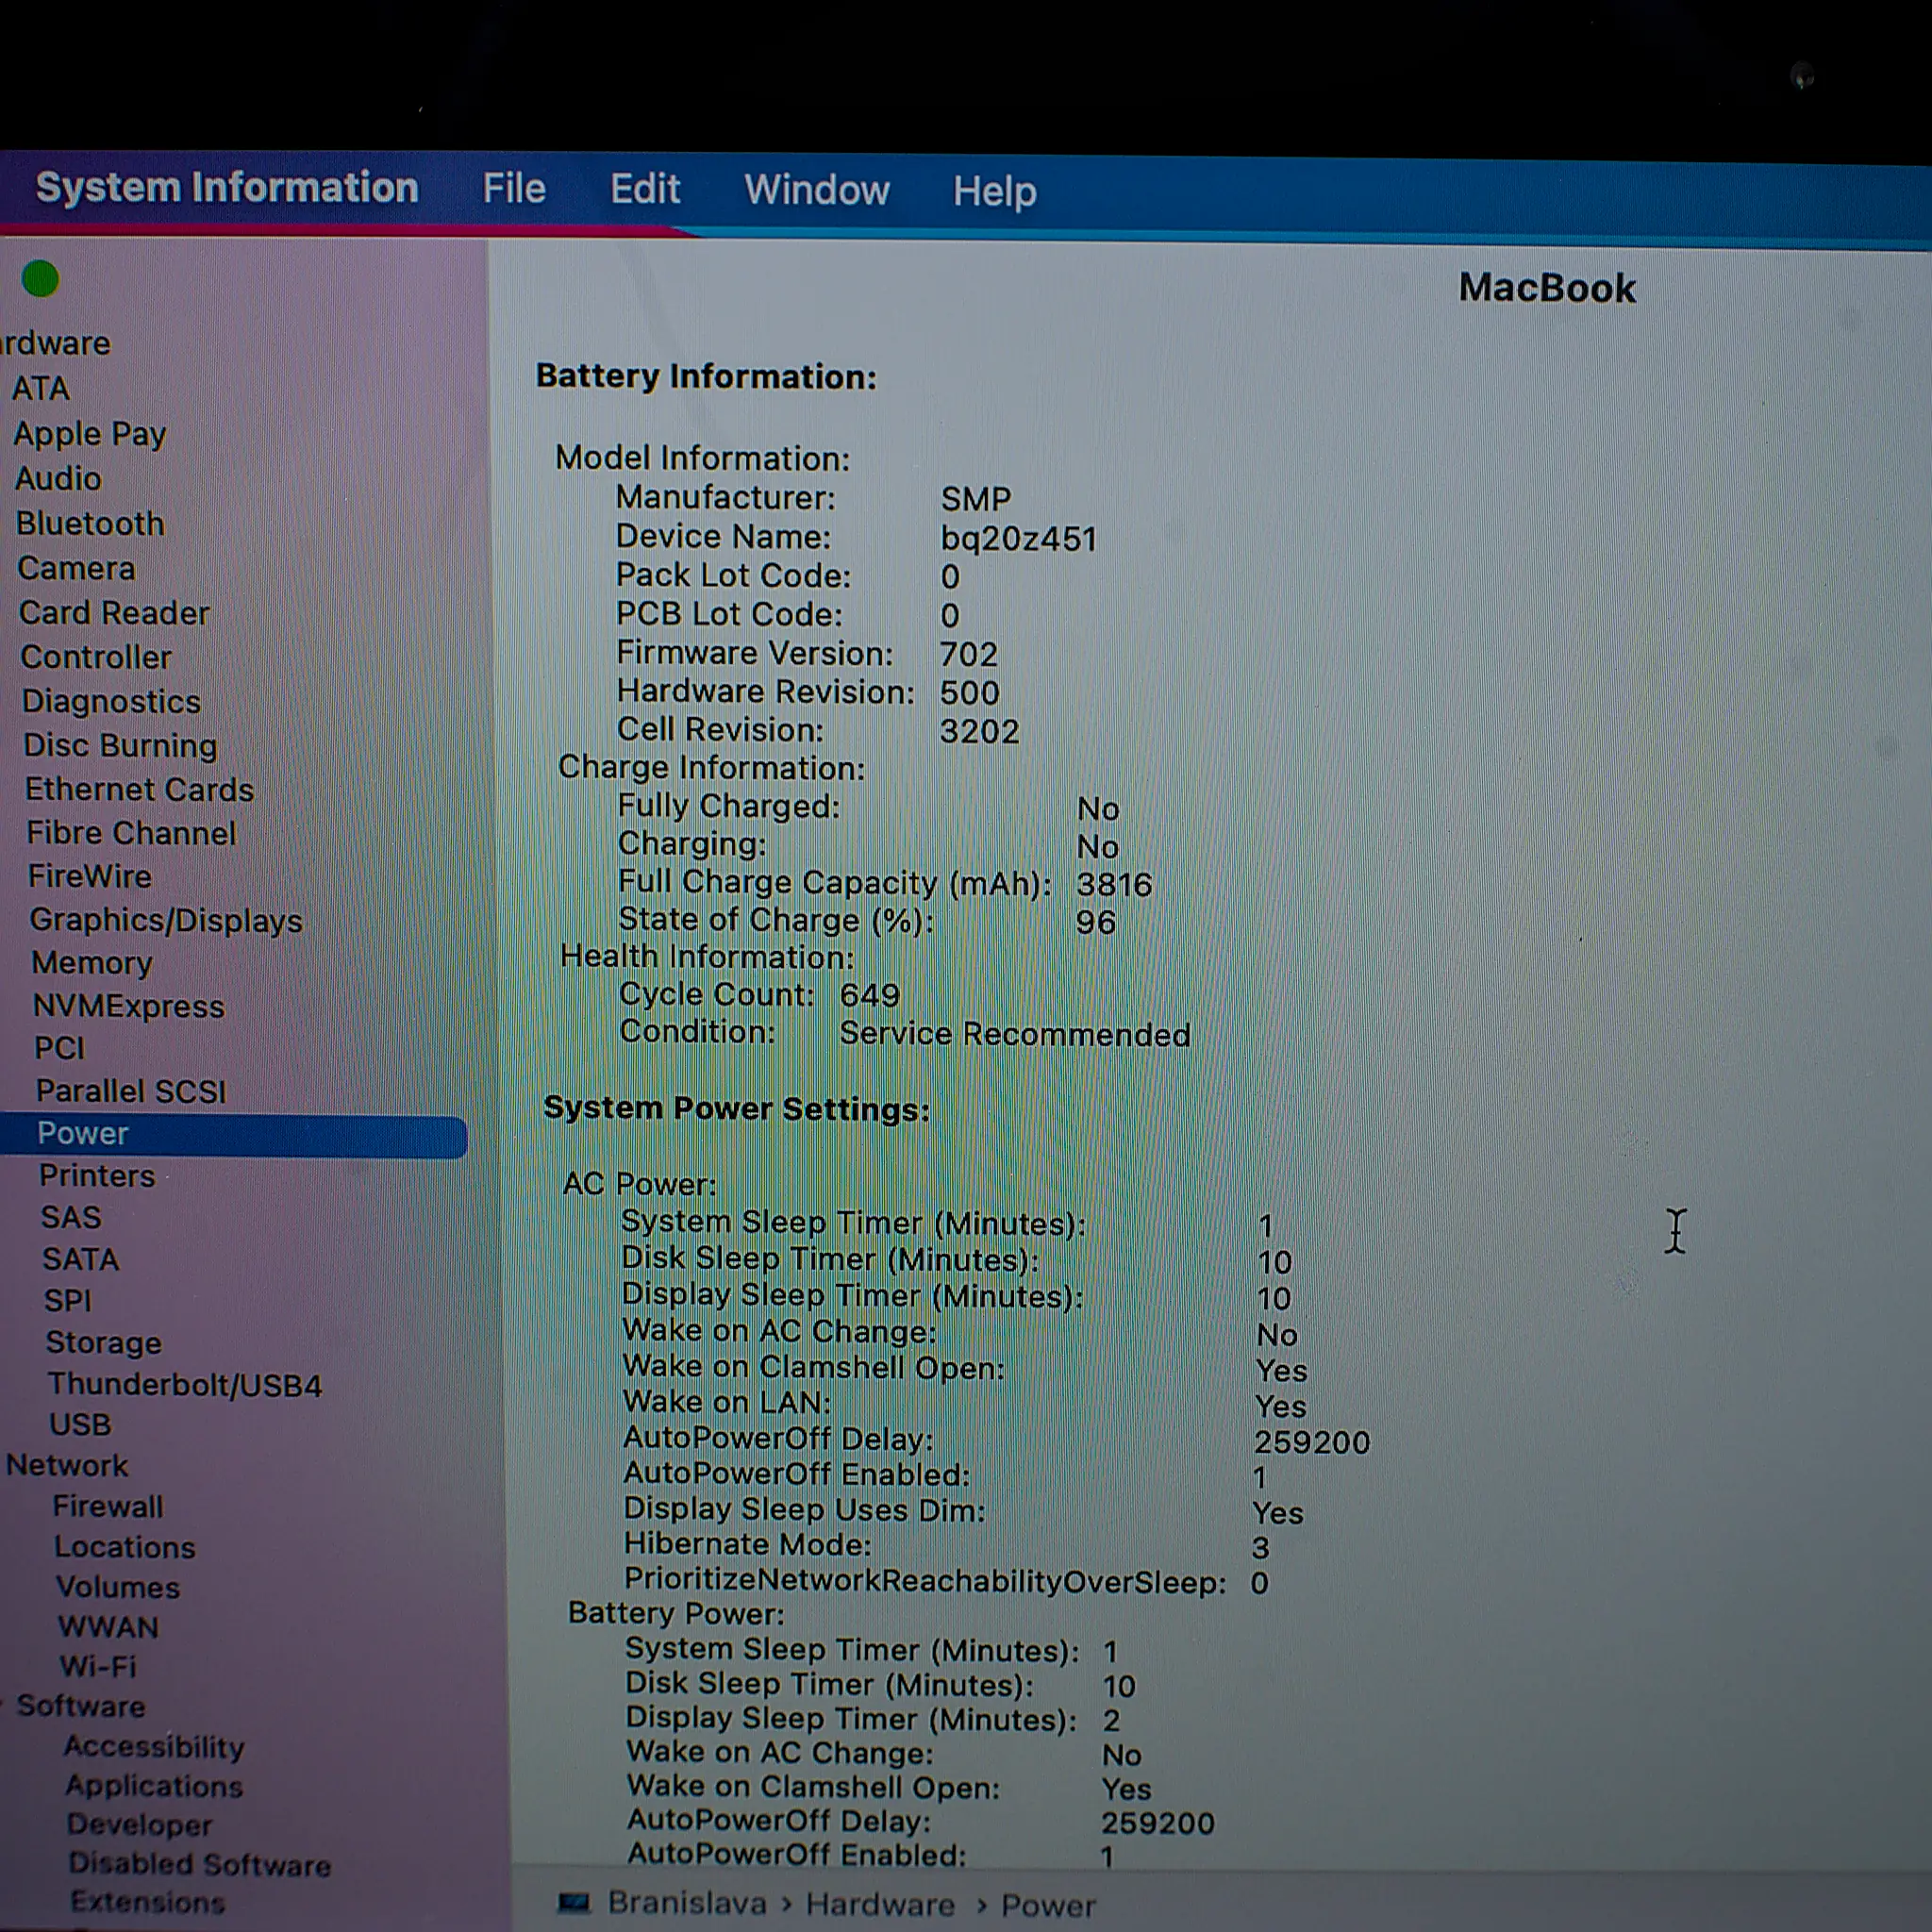Click the AC AutoPowerOff Delay value 259200
Image resolution: width=1932 pixels, height=1932 pixels.
(1312, 1442)
